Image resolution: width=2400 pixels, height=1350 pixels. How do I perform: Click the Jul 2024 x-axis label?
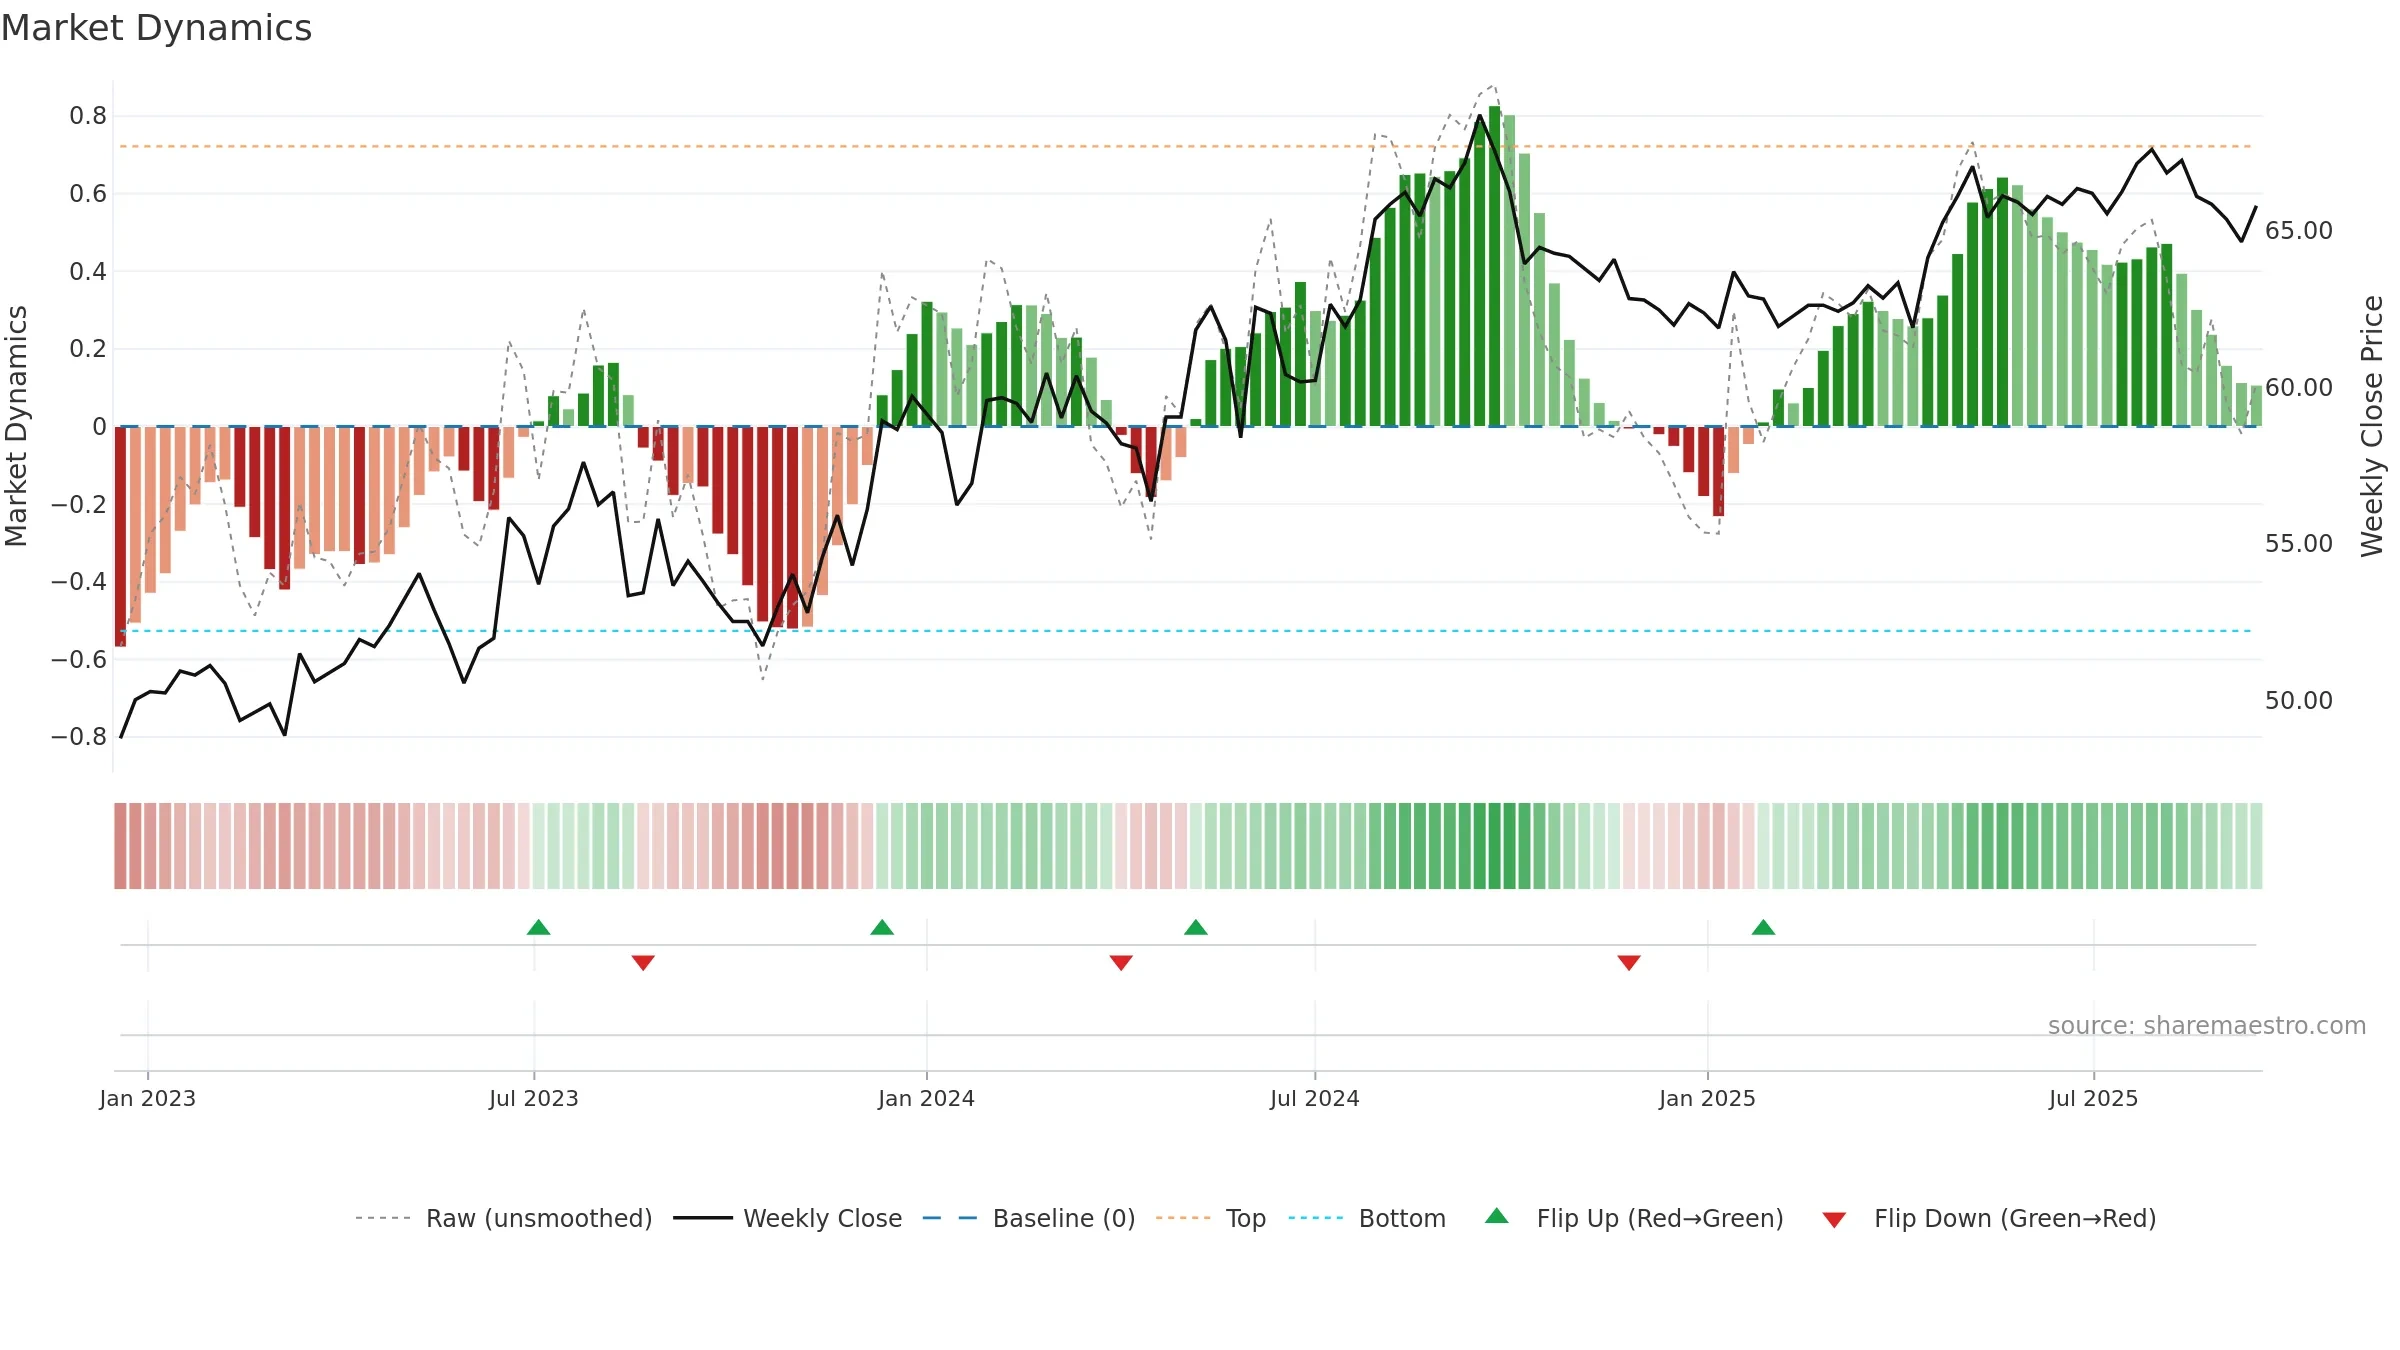click(1315, 1098)
